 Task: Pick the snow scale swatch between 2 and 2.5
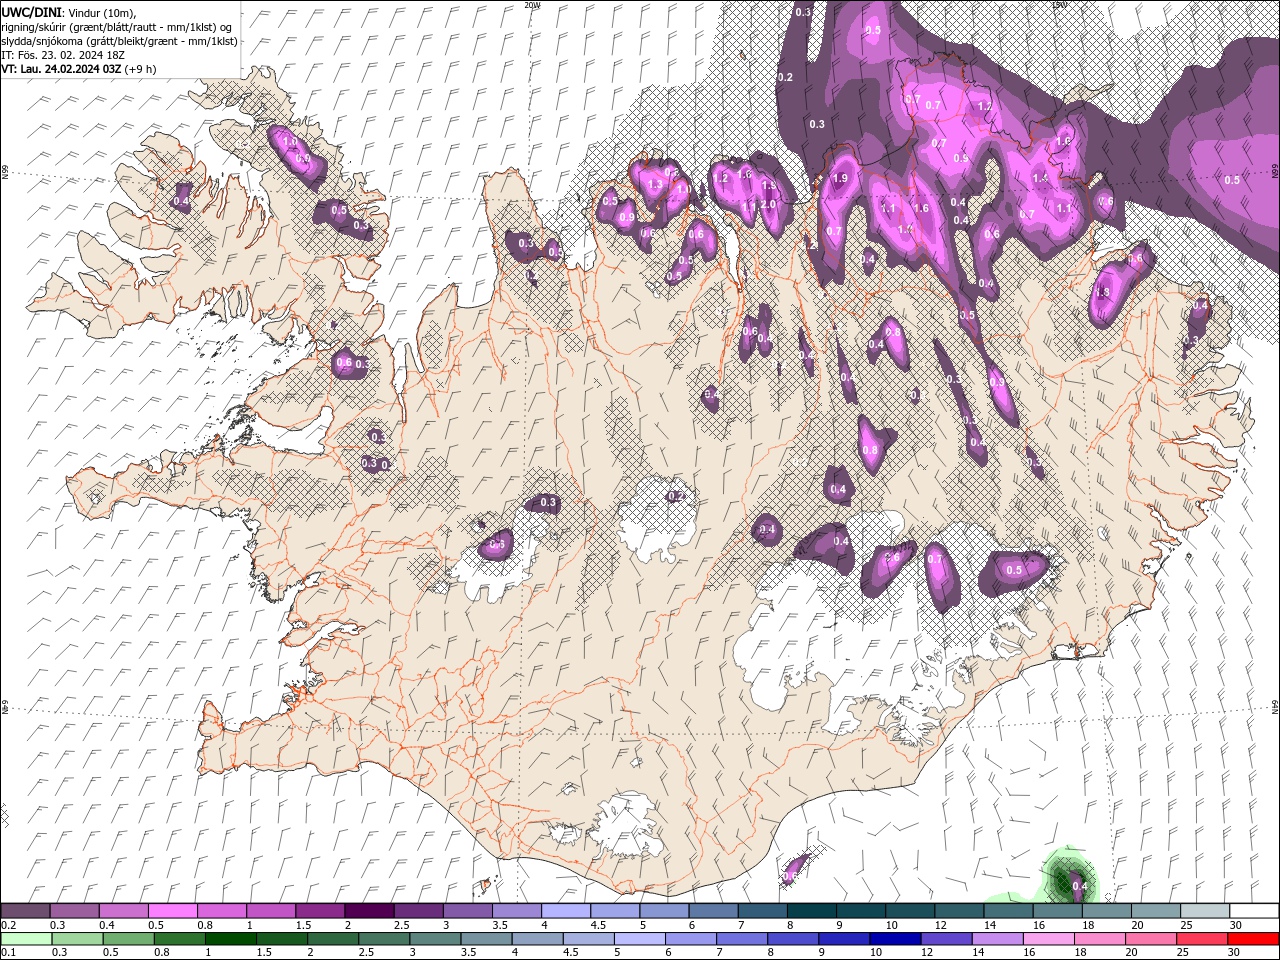pyautogui.click(x=368, y=911)
